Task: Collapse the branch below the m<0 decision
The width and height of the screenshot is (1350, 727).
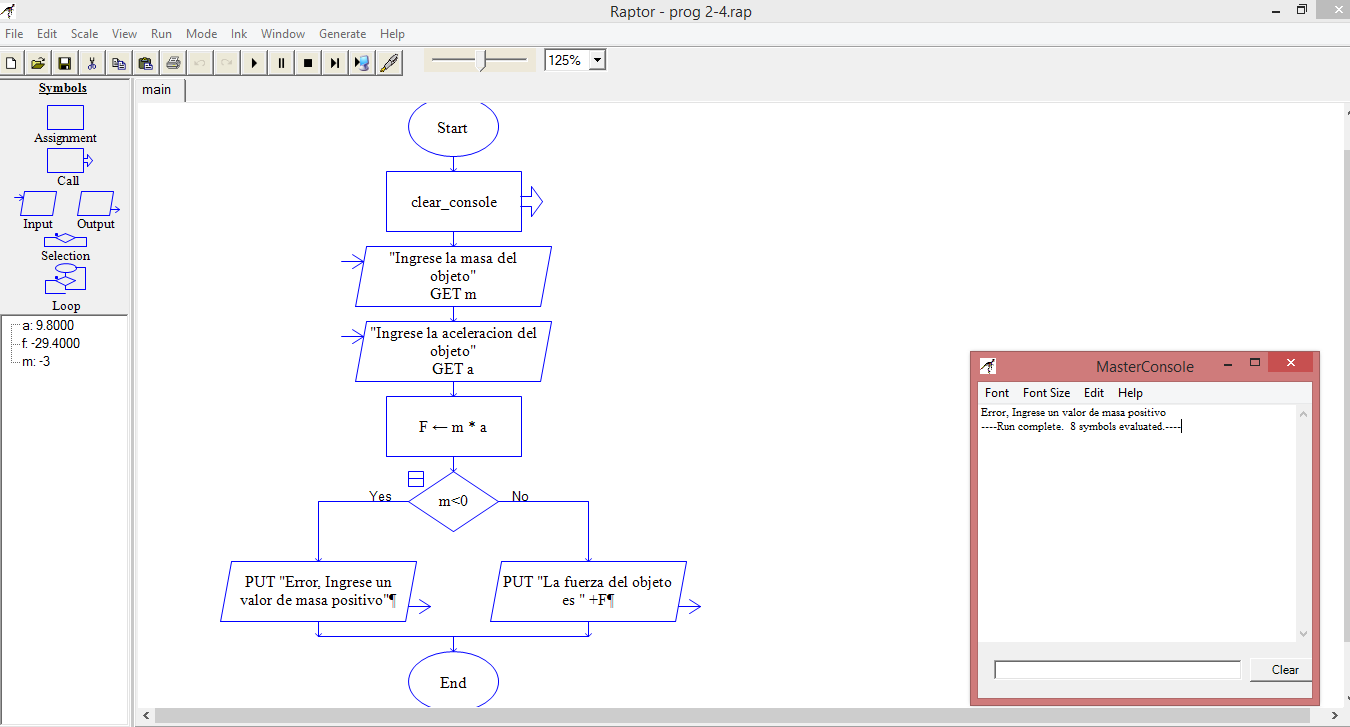Action: pos(415,478)
